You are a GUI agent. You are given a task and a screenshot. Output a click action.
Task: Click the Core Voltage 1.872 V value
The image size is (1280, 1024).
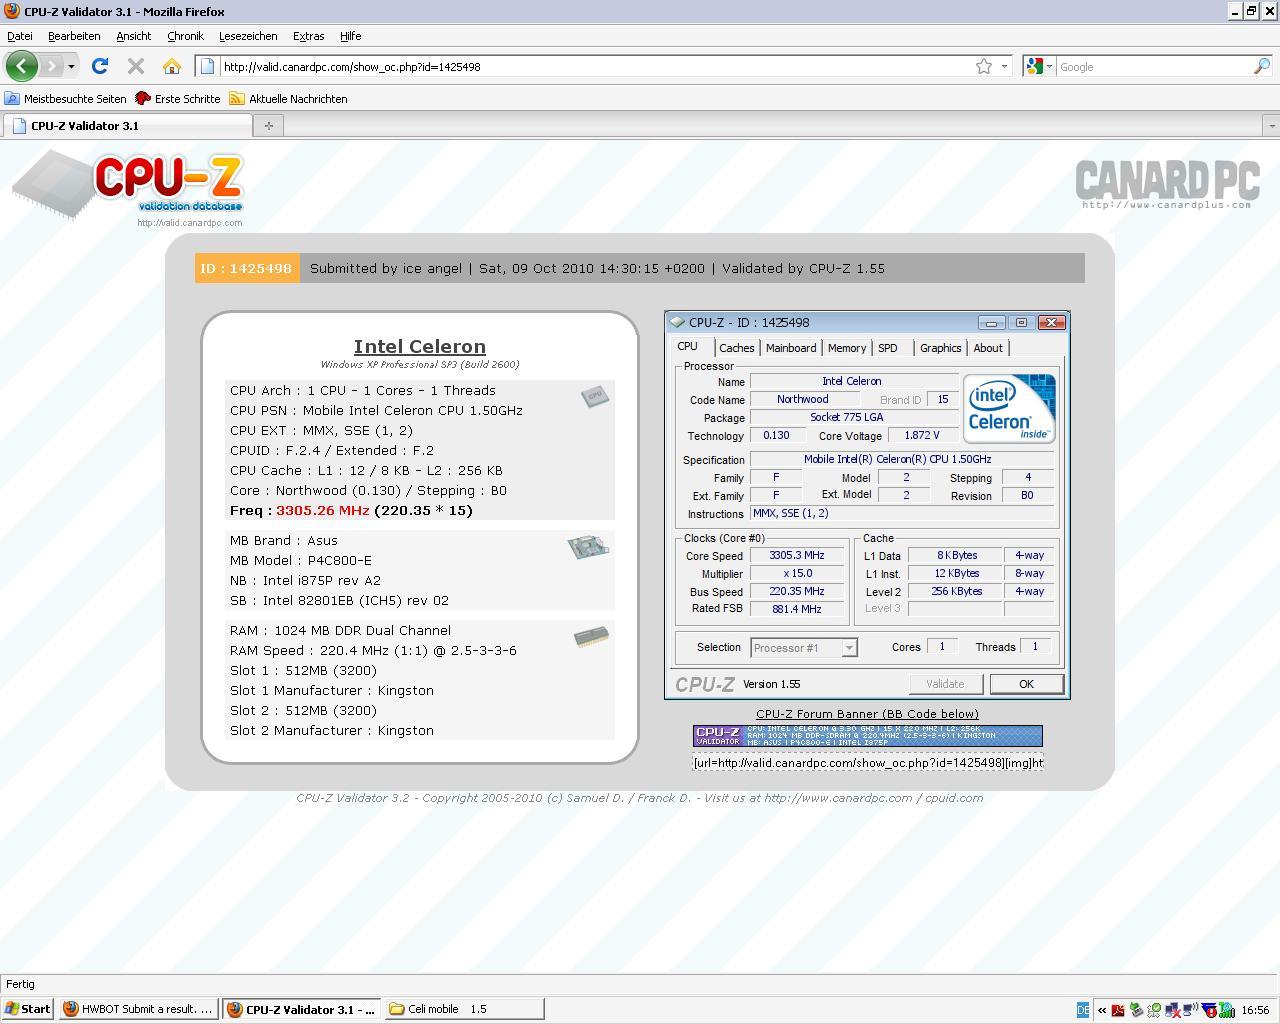point(922,436)
